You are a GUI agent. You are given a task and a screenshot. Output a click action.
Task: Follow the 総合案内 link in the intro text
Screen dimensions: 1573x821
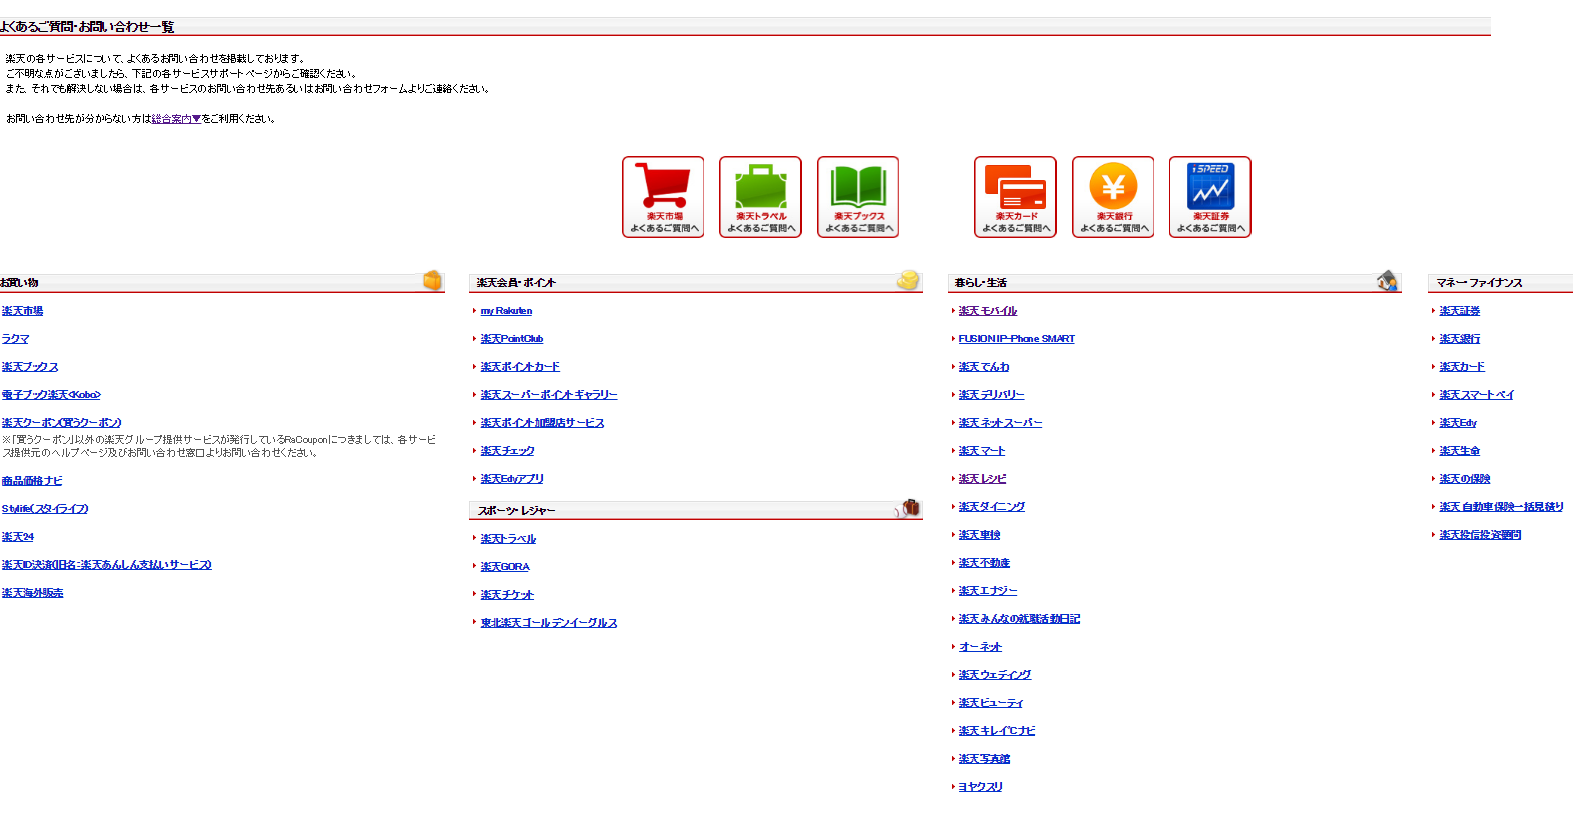click(176, 119)
